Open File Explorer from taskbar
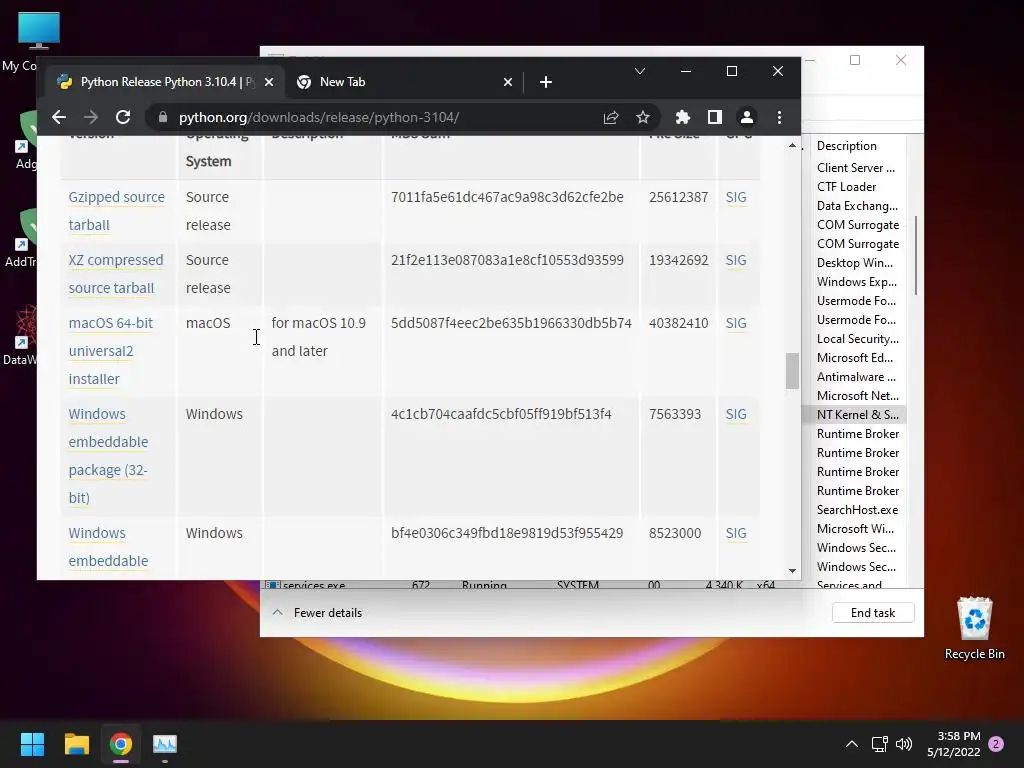The height and width of the screenshot is (768, 1024). click(x=76, y=744)
